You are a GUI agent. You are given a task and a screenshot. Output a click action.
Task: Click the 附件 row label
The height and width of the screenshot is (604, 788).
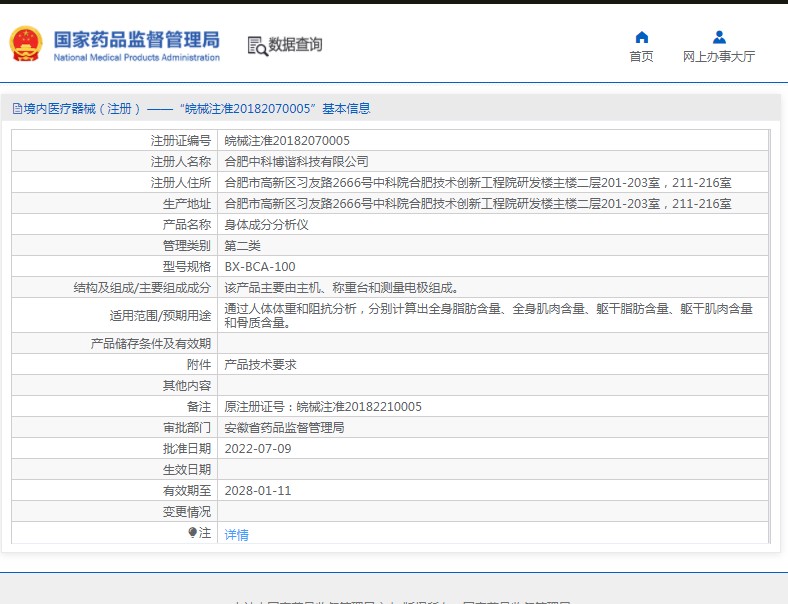click(199, 365)
